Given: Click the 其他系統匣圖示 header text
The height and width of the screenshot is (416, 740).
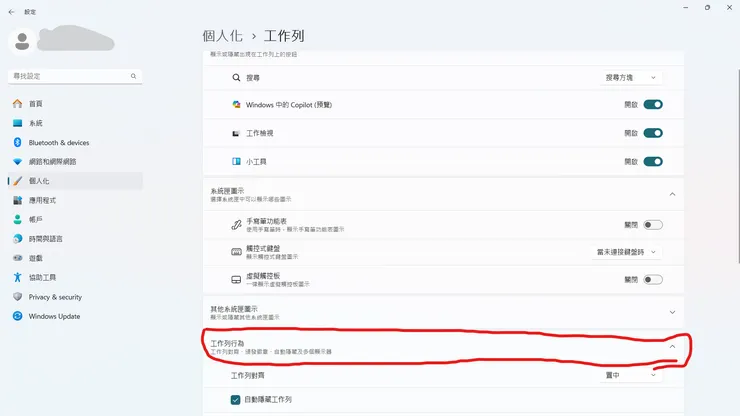Looking at the screenshot, I should point(234,309).
